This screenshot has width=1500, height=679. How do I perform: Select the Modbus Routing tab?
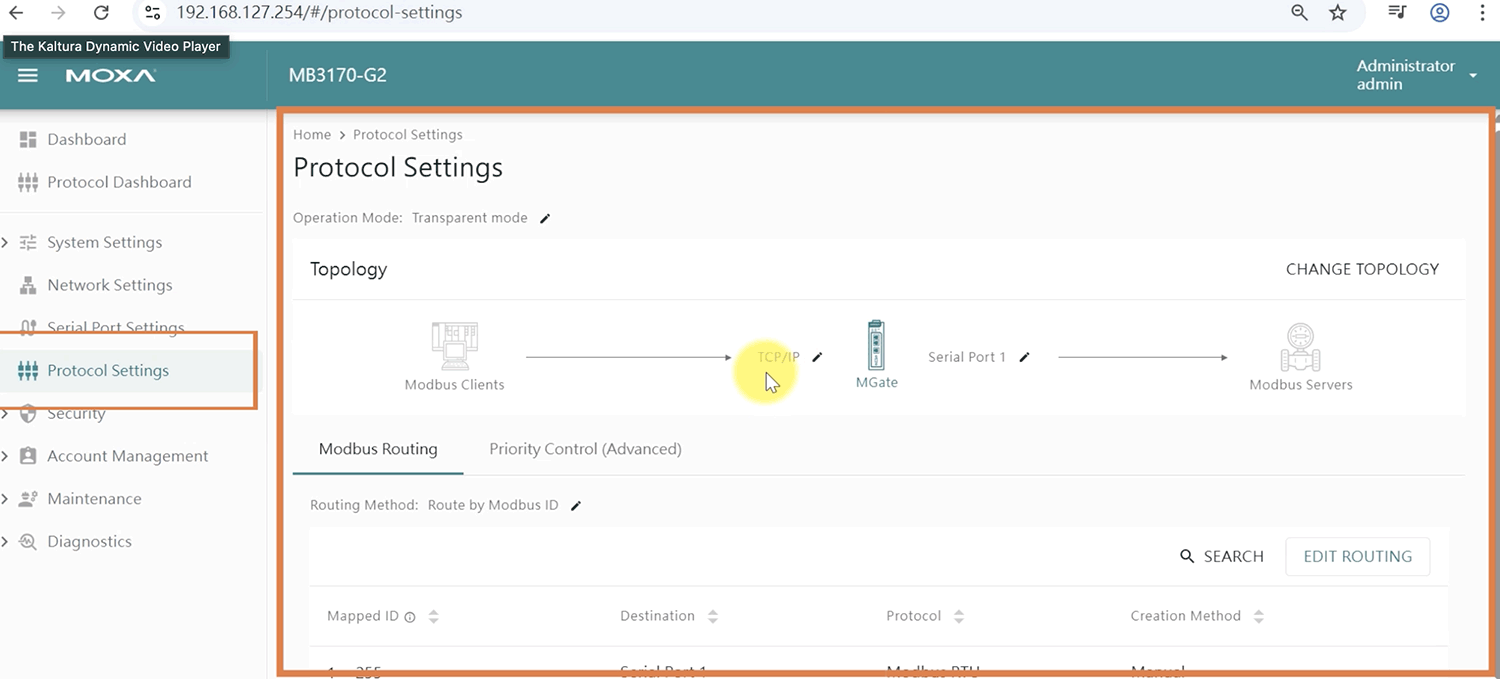tap(378, 449)
